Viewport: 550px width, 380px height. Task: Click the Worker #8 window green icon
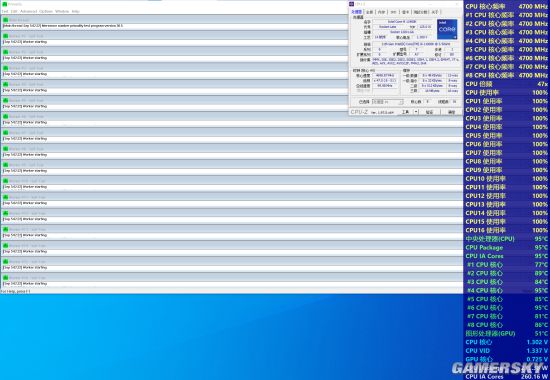coord(6,149)
